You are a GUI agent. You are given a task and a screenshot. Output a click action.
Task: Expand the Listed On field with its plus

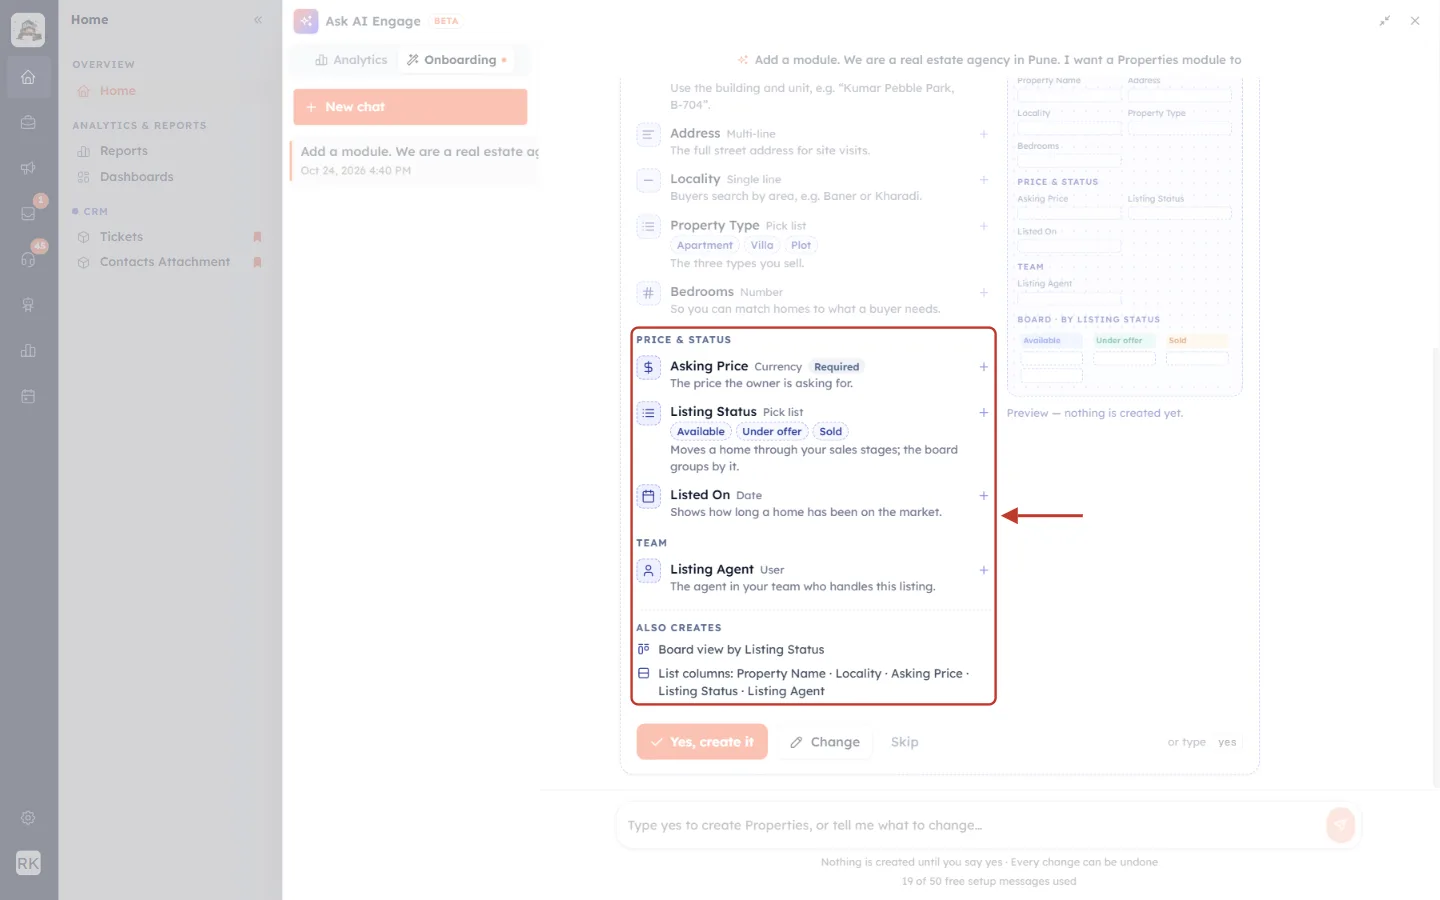point(984,496)
